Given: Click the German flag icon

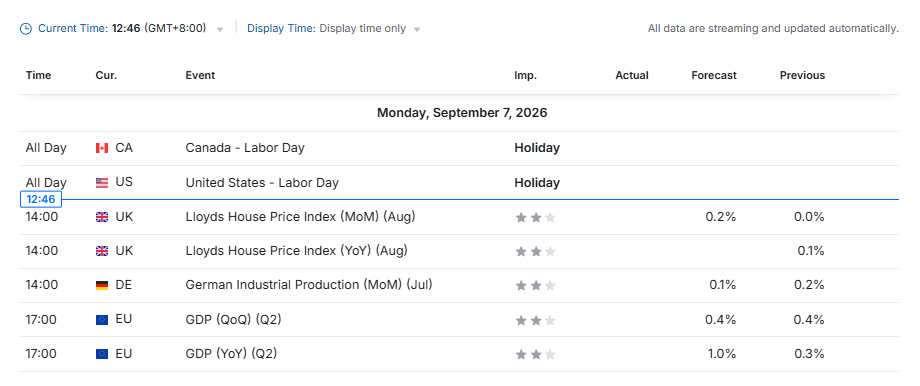Looking at the screenshot, I should tap(102, 285).
